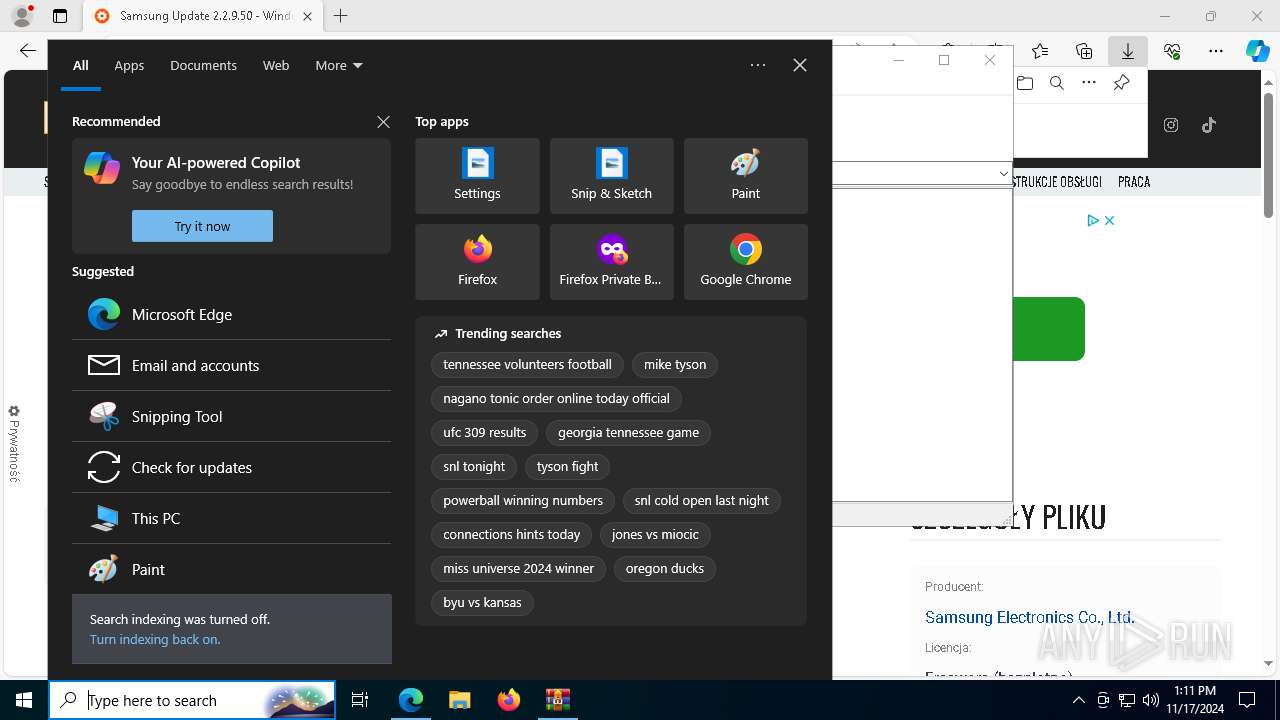
Task: Select jones vs miocic search
Action: point(655,535)
